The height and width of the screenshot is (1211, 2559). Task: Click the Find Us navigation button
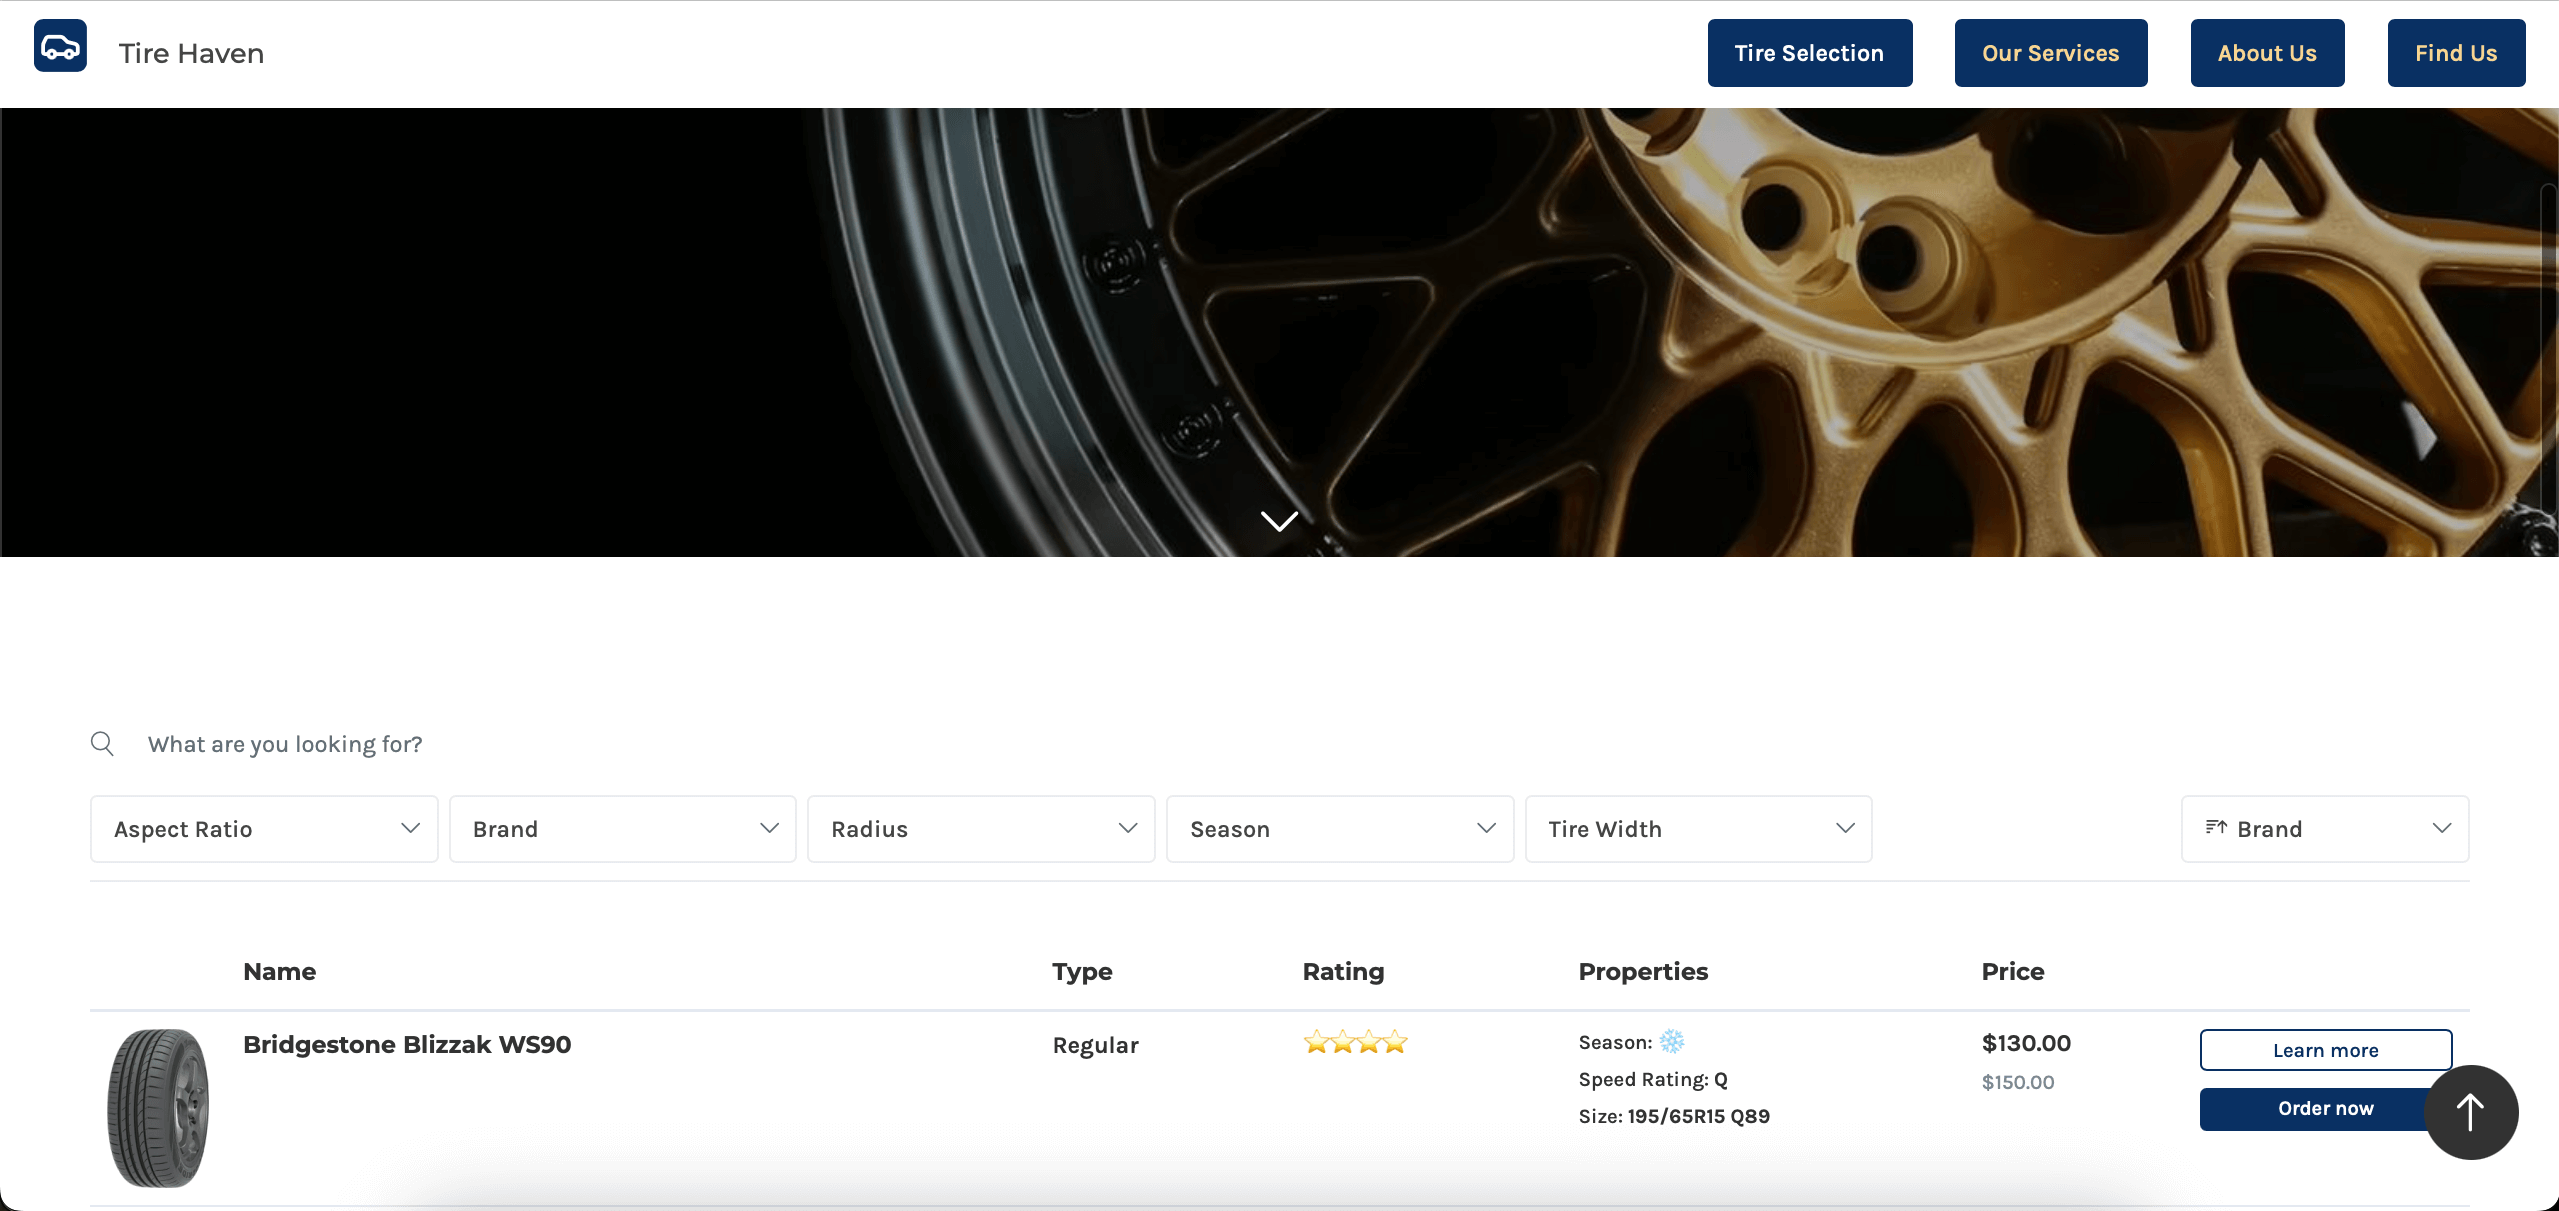tap(2456, 52)
